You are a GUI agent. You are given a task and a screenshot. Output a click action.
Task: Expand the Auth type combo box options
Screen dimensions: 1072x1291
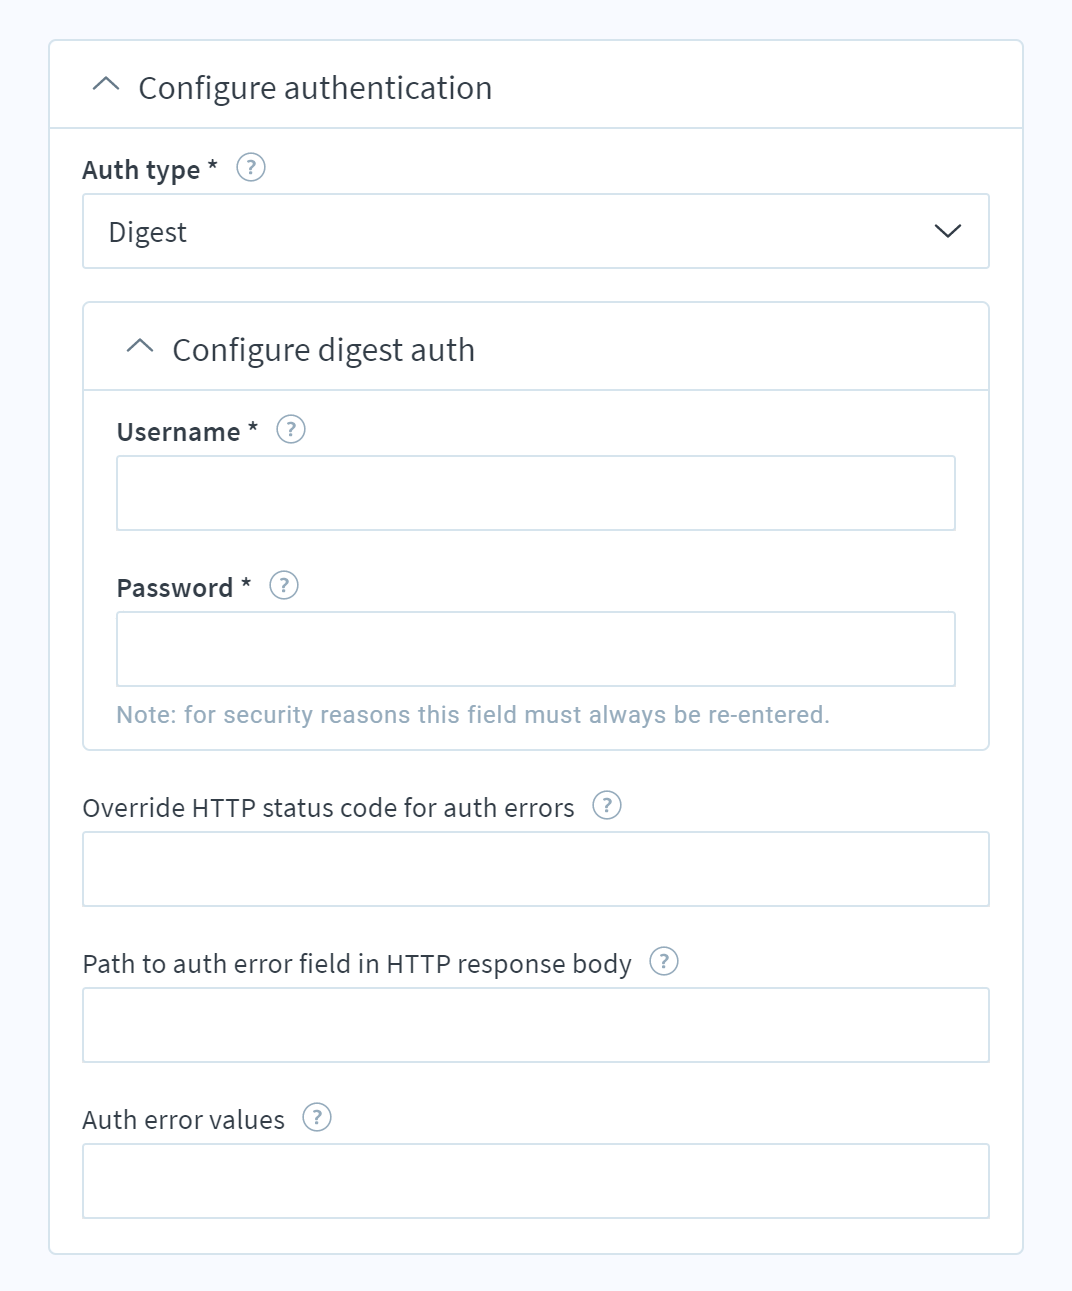[535, 231]
